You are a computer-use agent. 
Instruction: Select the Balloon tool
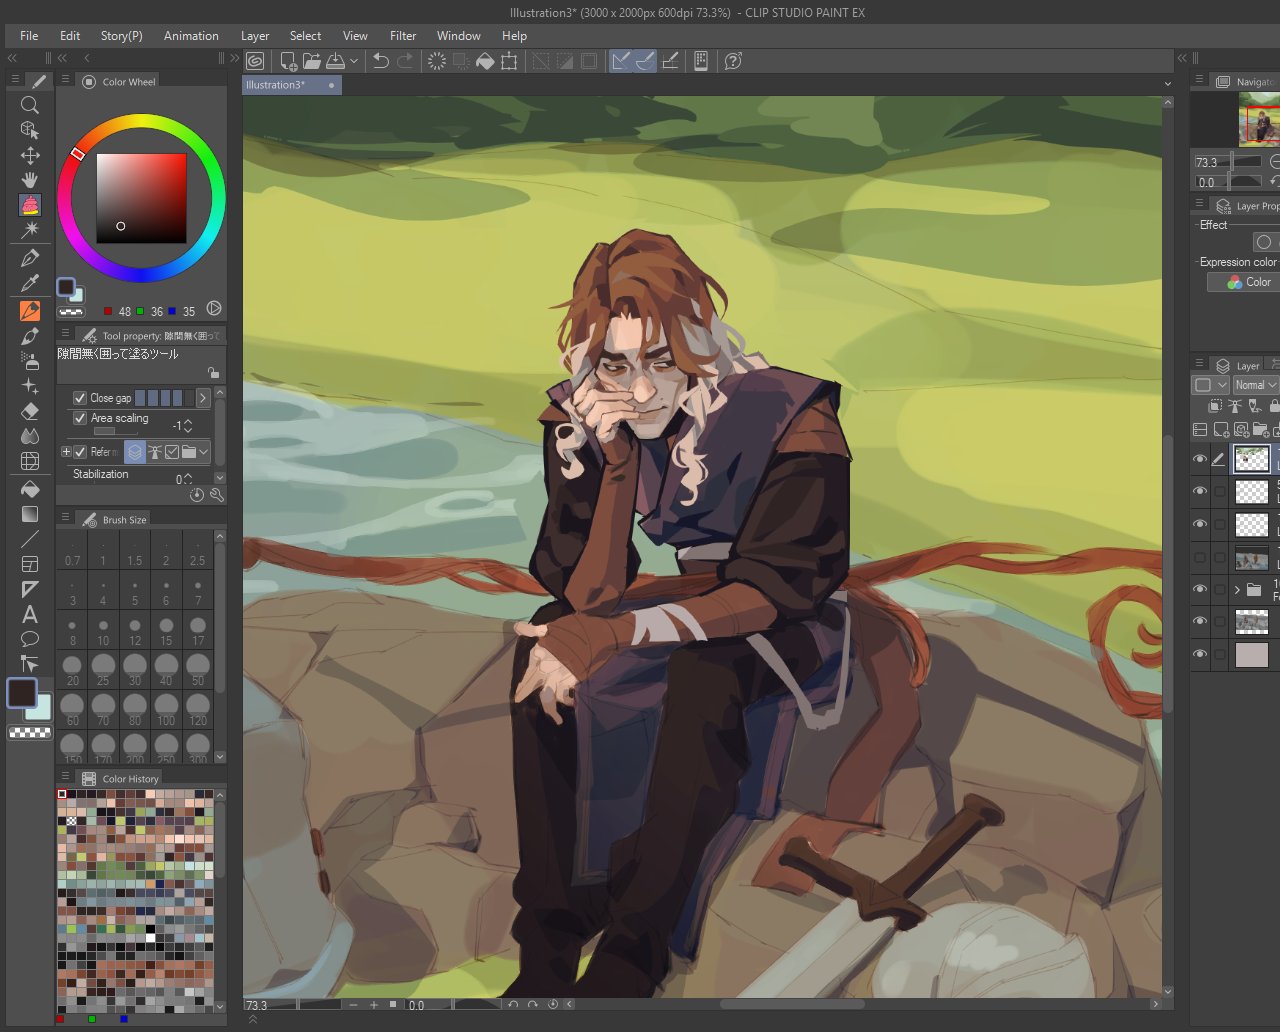coord(30,639)
